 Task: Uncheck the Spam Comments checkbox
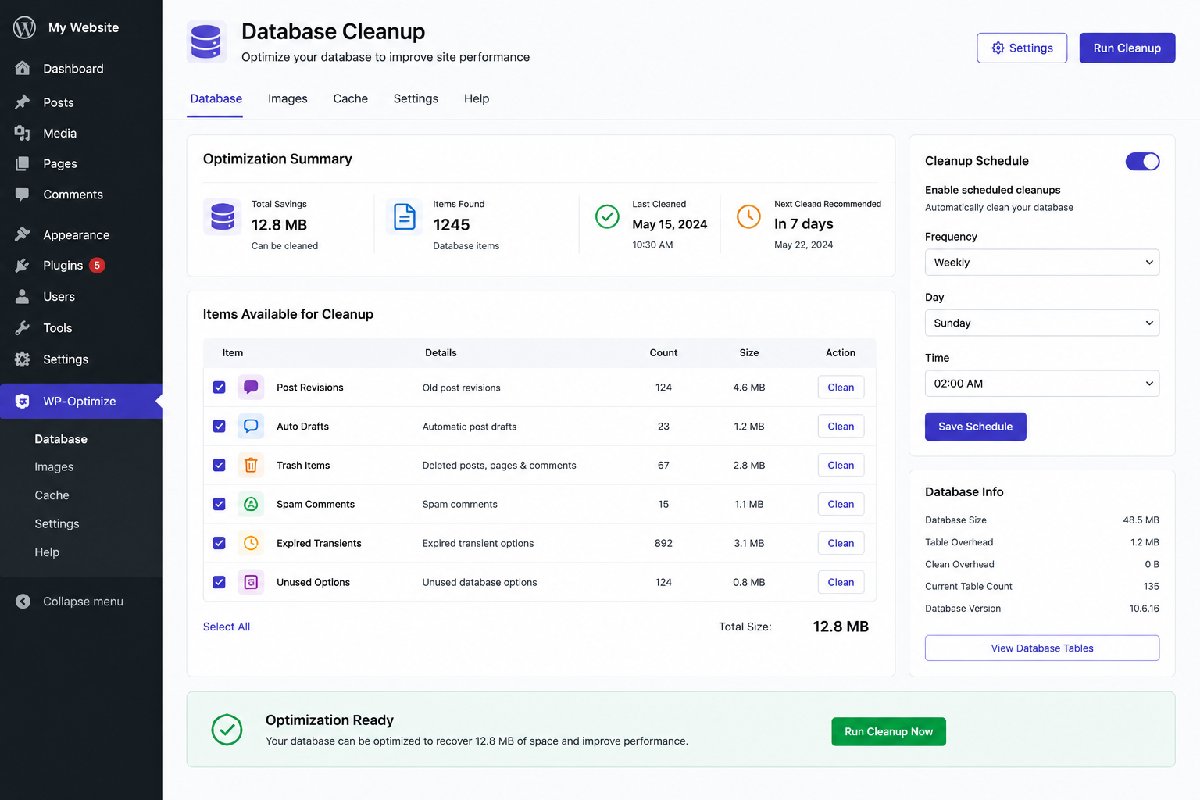[219, 504]
